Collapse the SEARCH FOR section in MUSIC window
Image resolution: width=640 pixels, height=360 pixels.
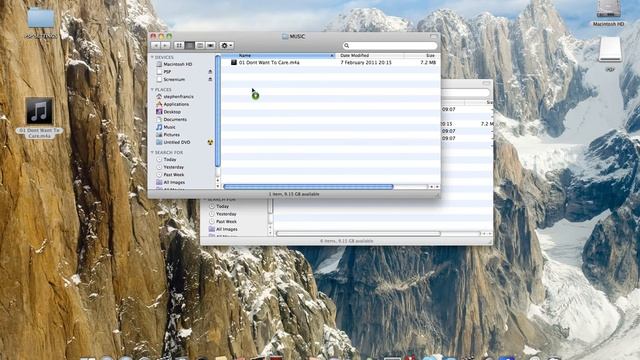tap(152, 152)
